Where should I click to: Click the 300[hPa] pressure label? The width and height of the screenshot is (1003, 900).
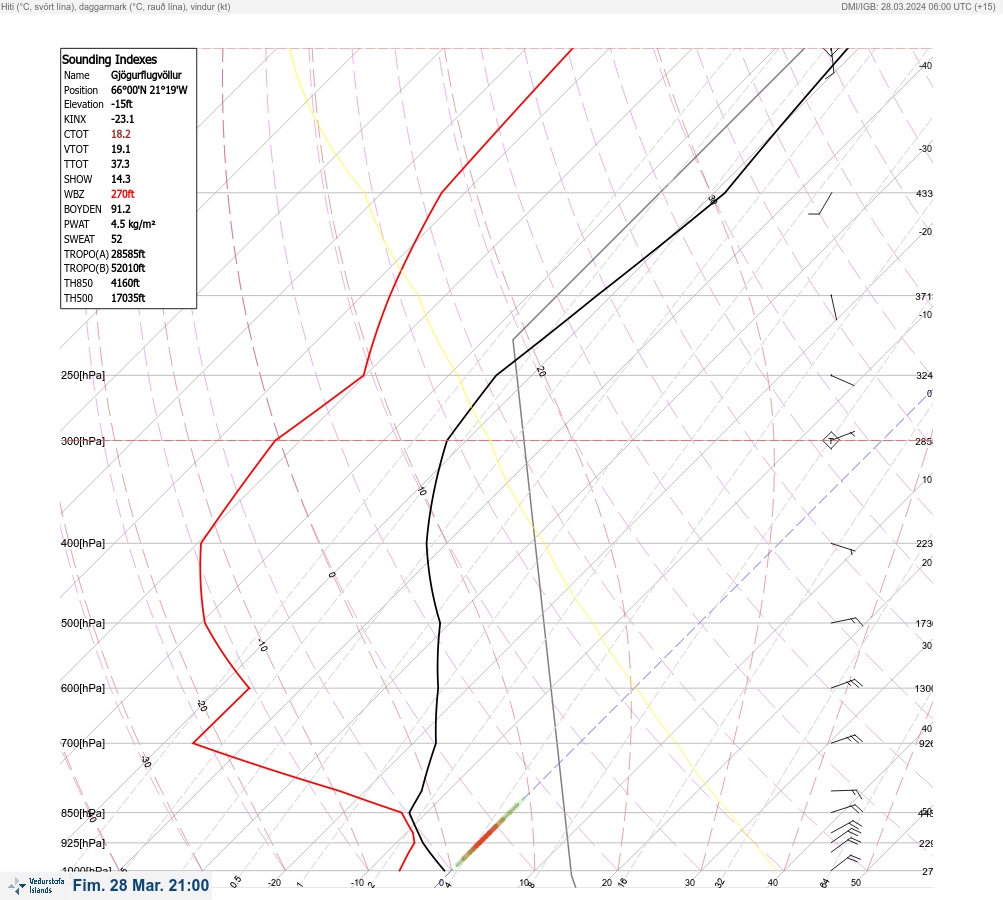point(83,441)
